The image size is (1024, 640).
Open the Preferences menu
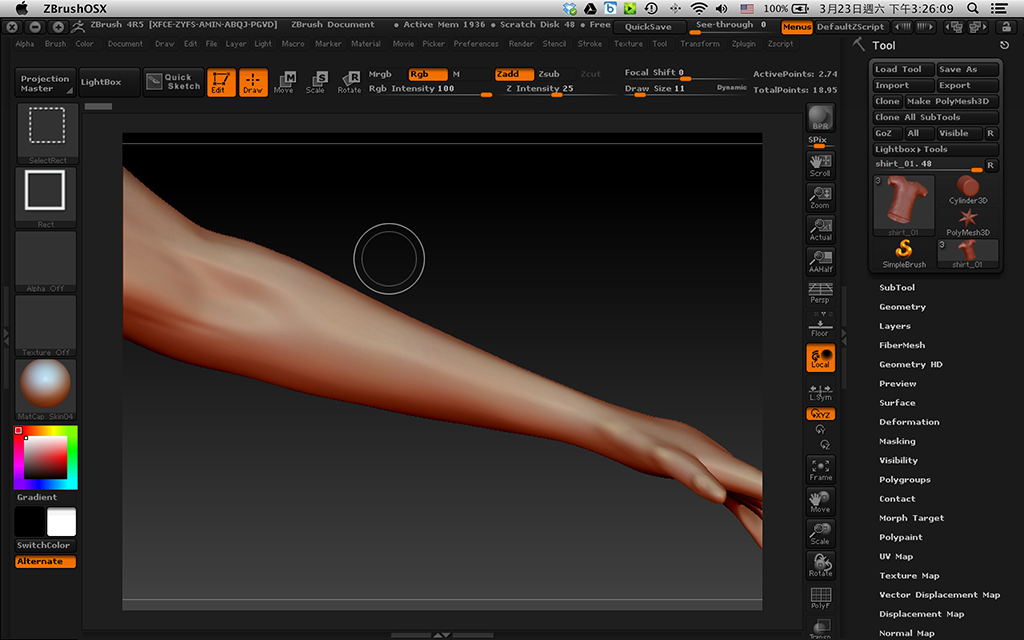476,44
